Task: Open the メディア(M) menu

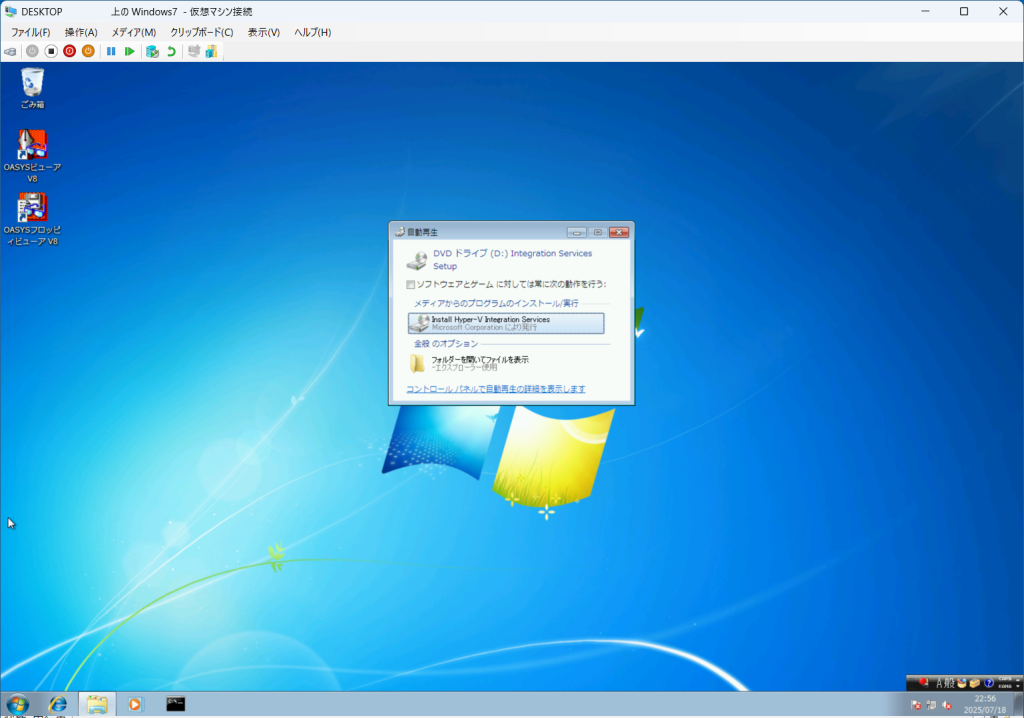Action: click(133, 32)
